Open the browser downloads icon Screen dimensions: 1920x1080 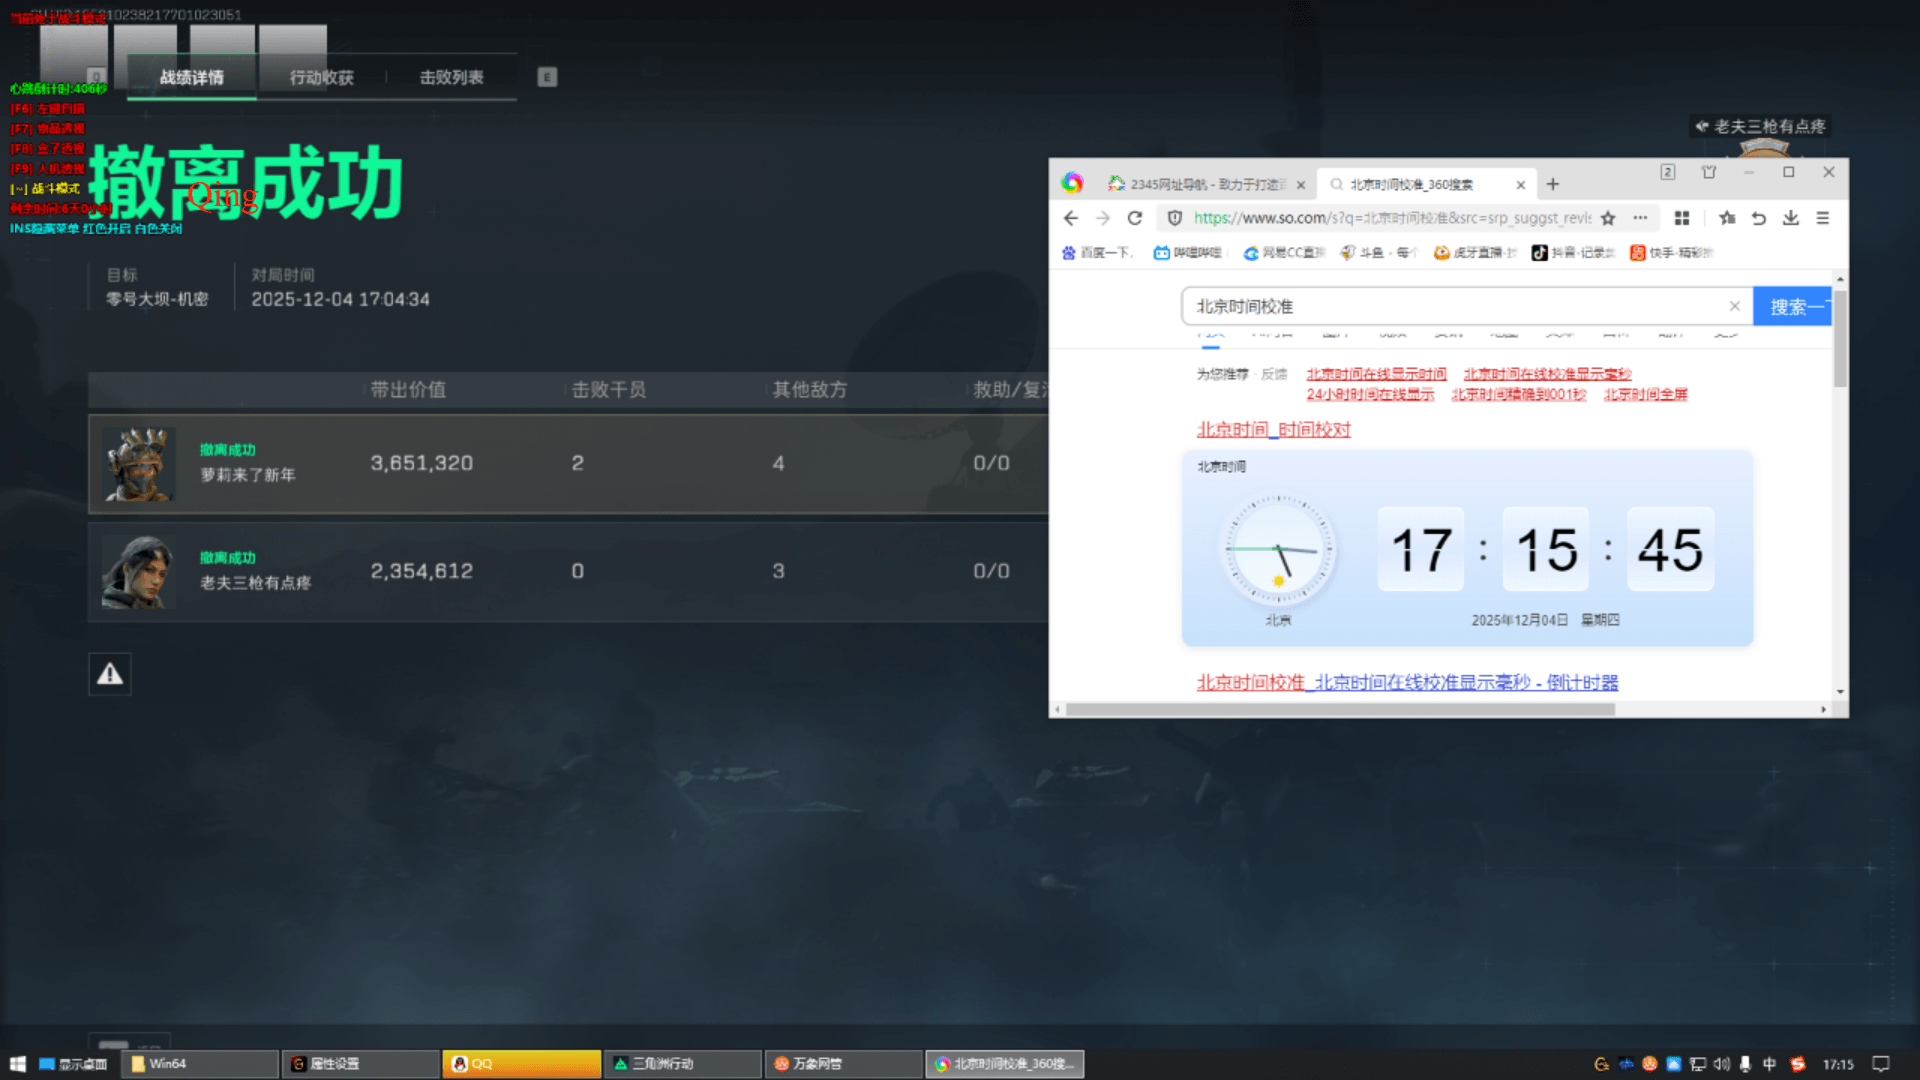click(1791, 218)
